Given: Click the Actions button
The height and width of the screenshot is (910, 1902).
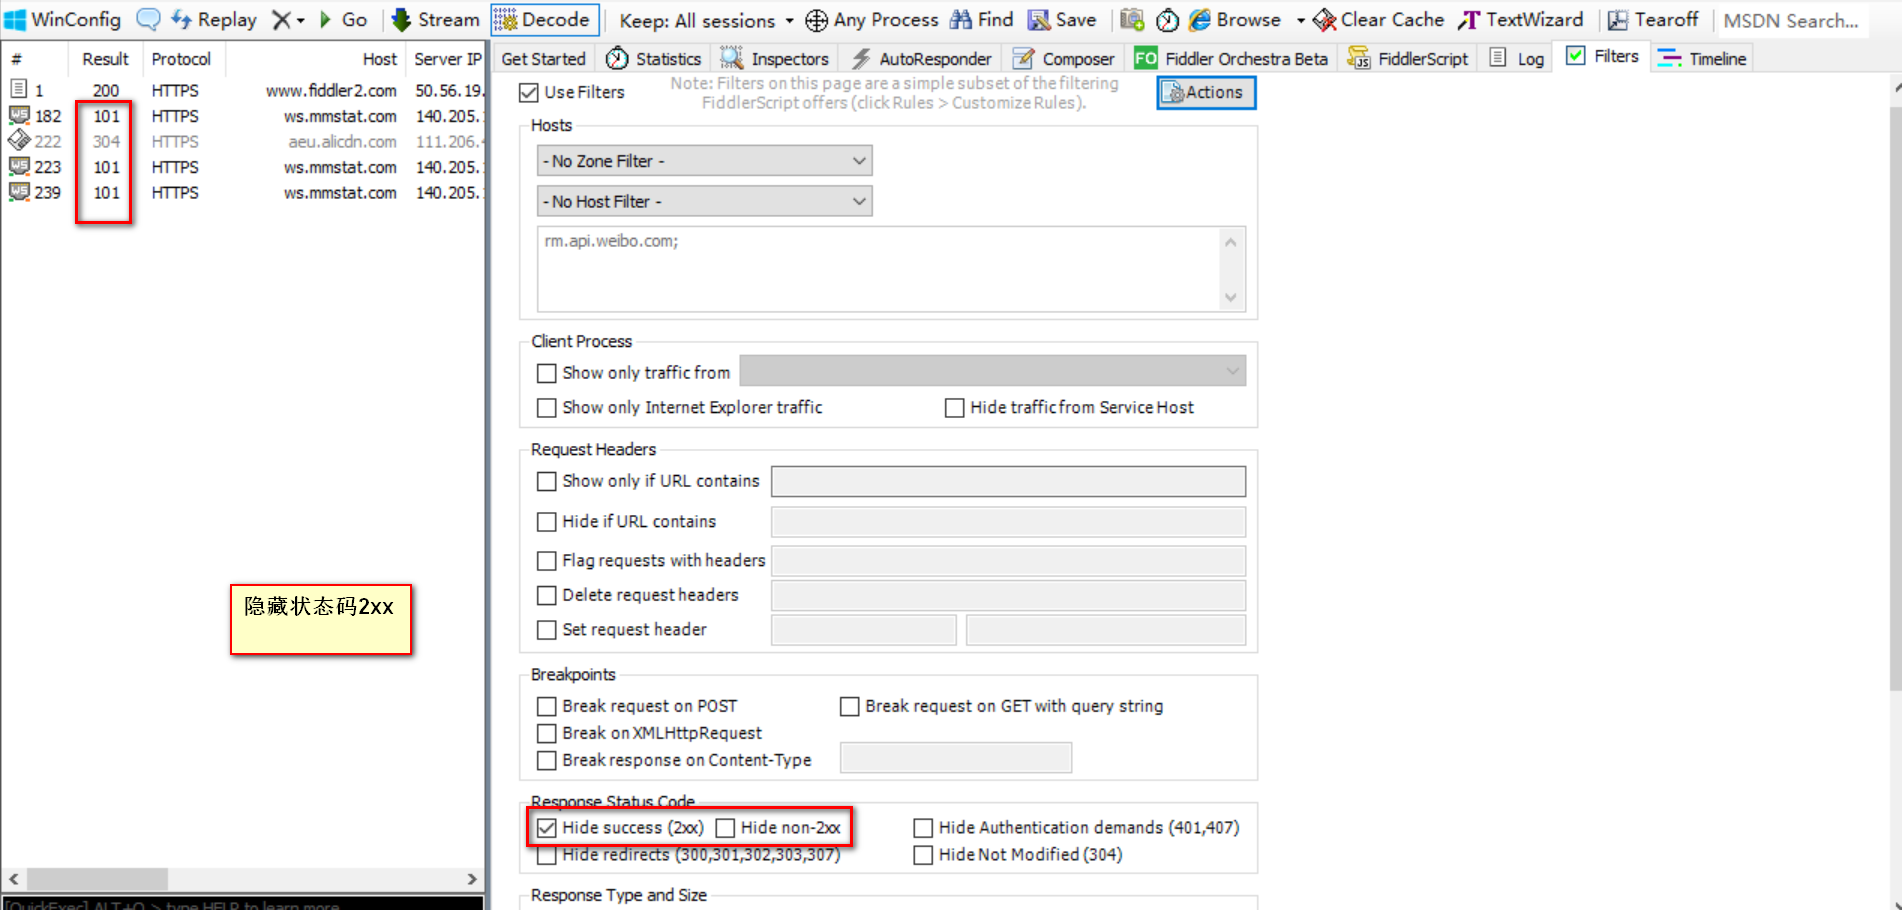Looking at the screenshot, I should 1206,92.
